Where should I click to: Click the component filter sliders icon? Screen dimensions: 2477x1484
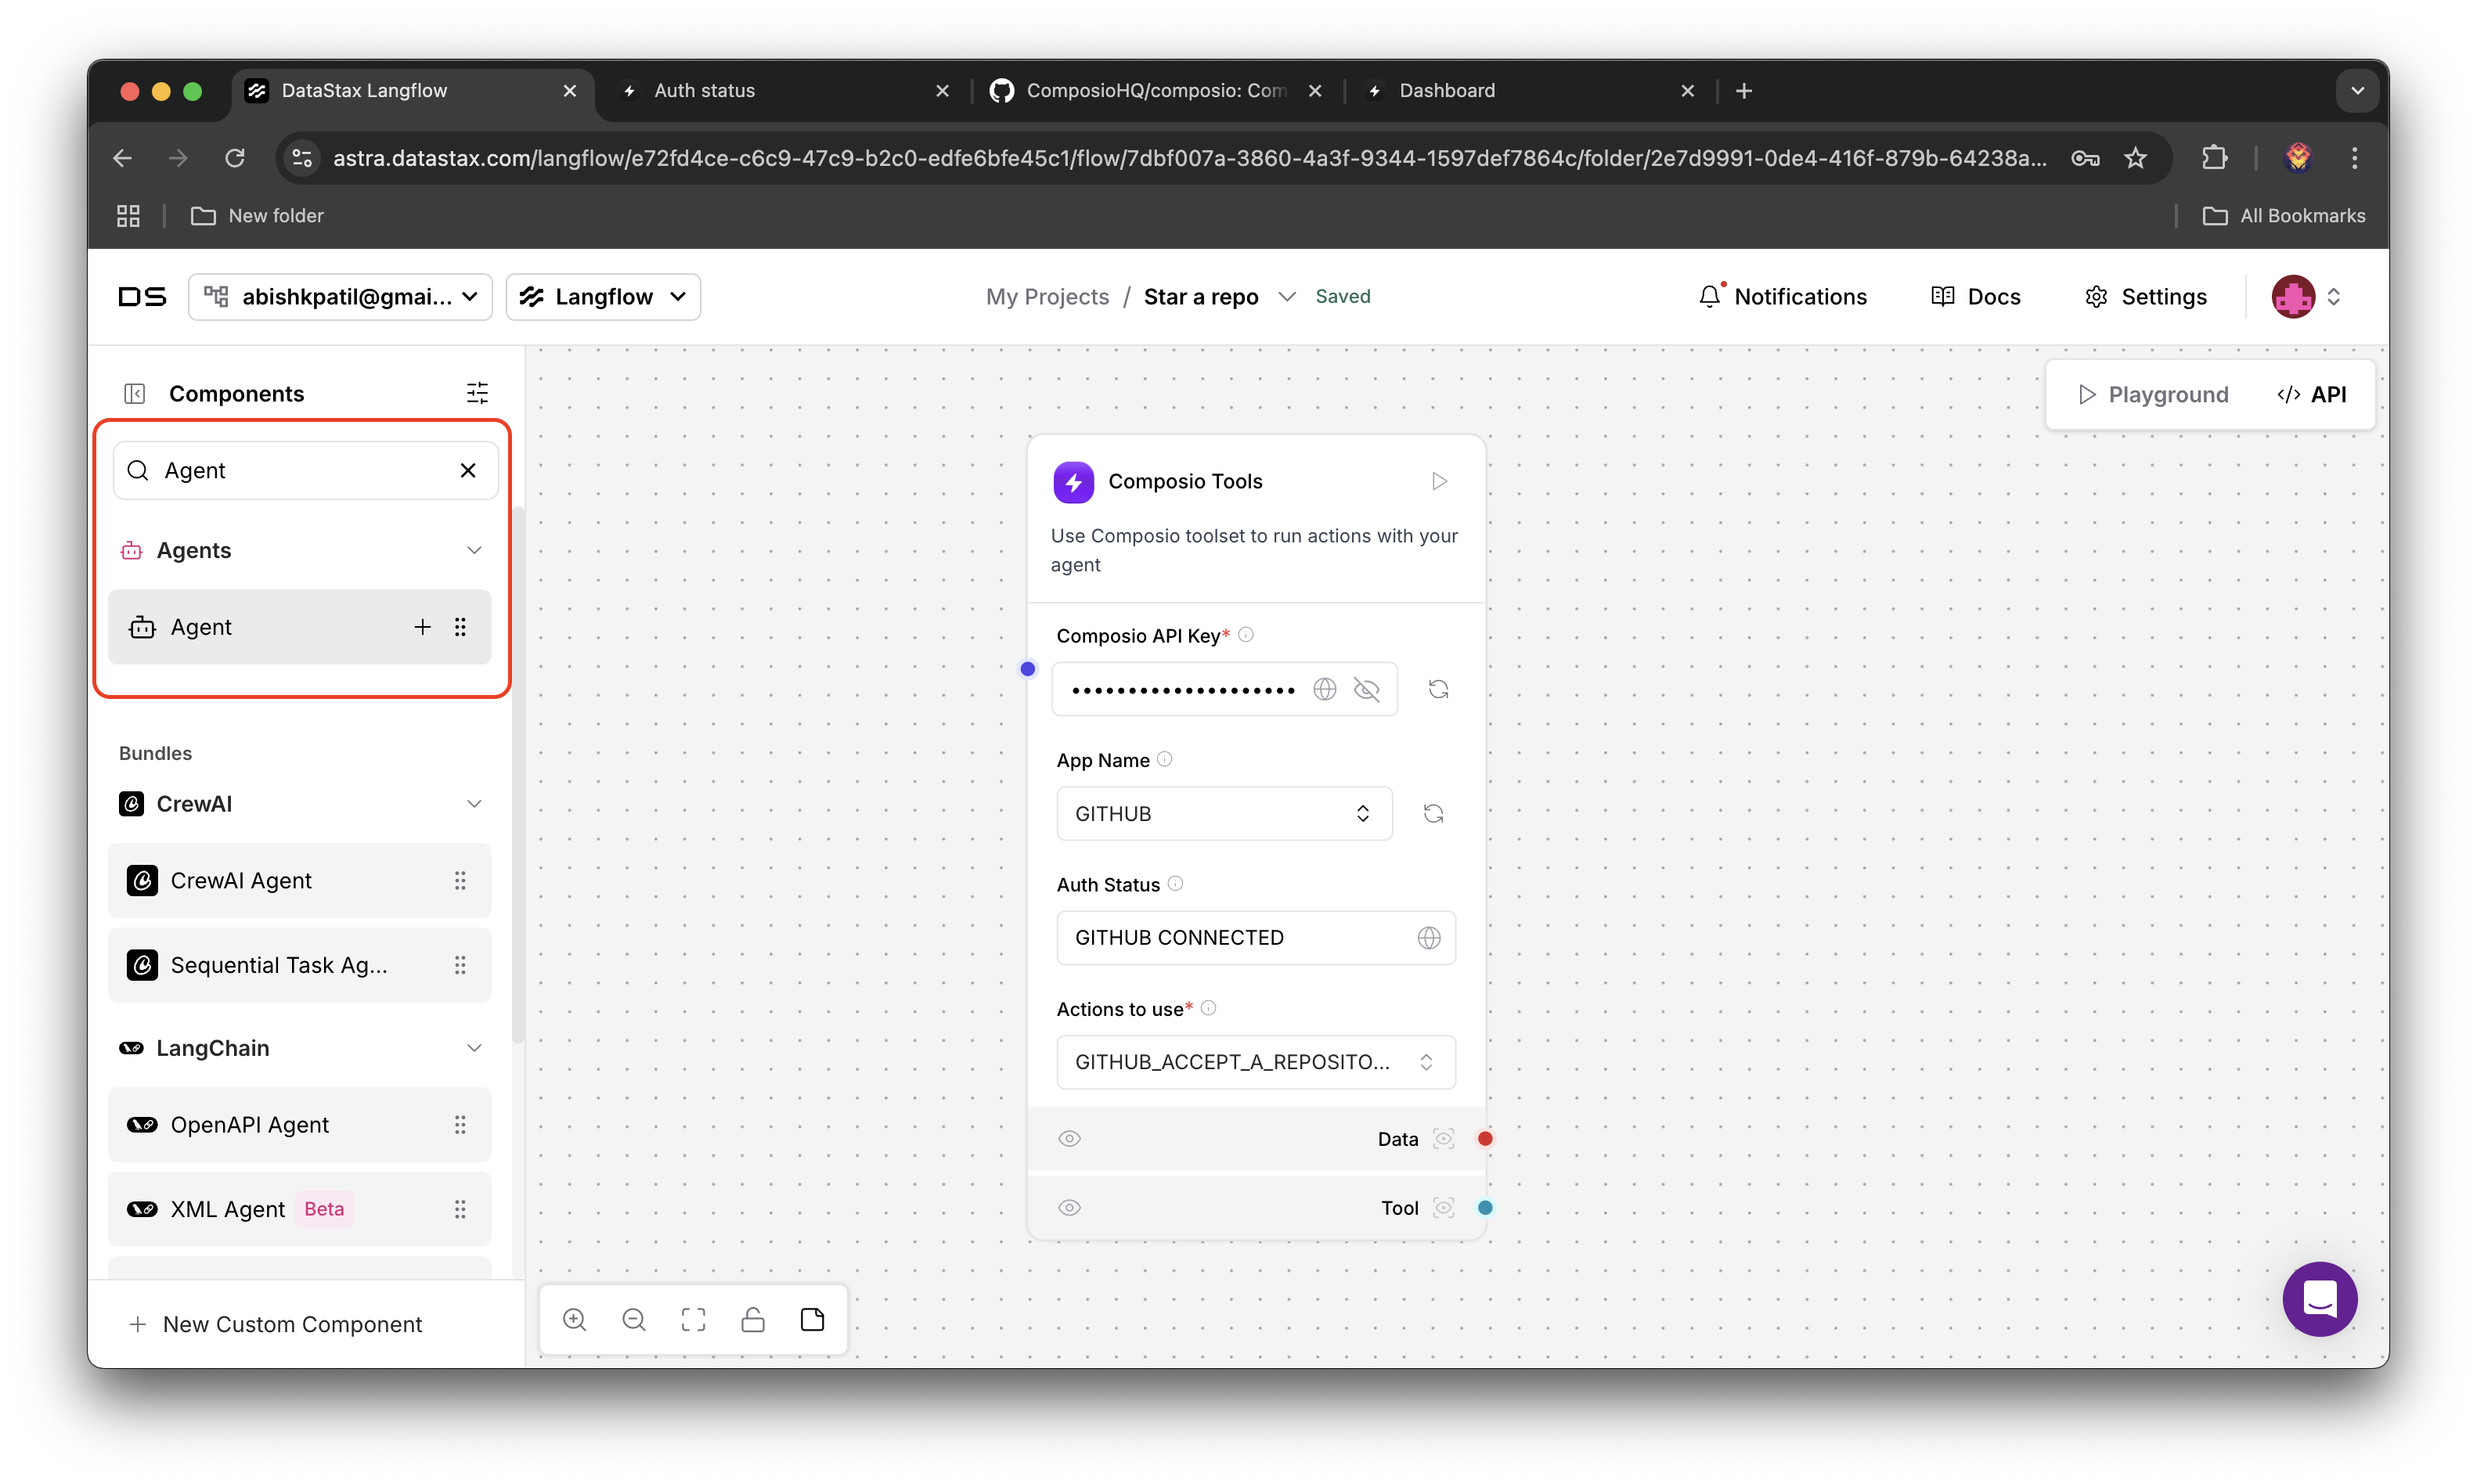(477, 393)
